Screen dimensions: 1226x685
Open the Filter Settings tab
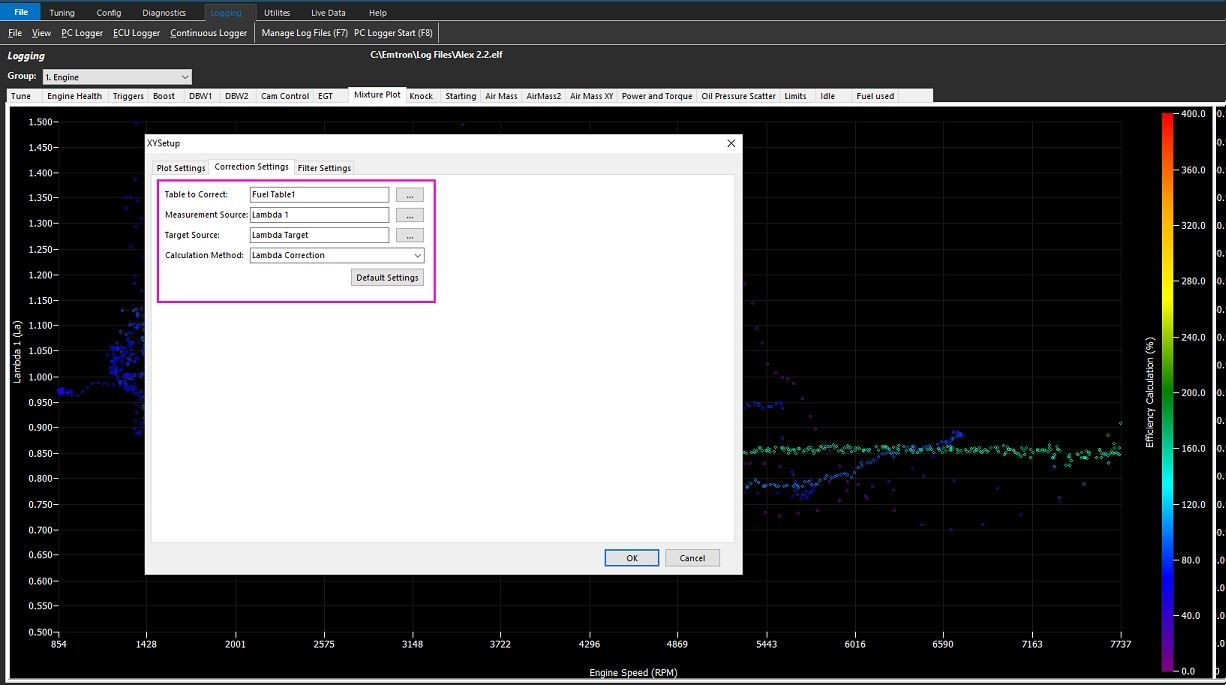[x=324, y=168]
